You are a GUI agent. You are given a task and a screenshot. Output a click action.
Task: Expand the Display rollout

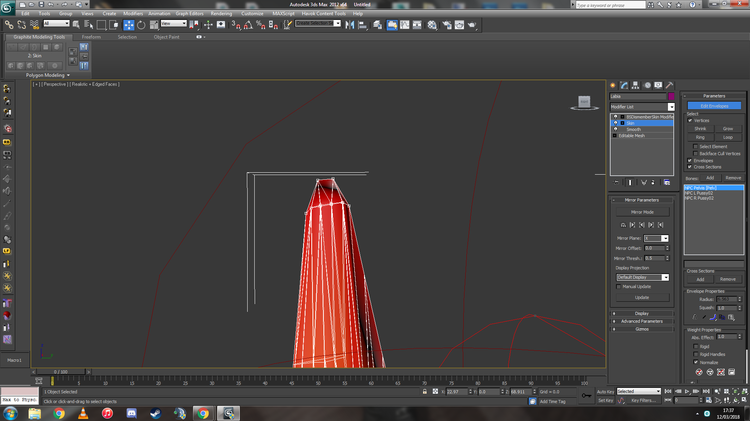pos(642,313)
